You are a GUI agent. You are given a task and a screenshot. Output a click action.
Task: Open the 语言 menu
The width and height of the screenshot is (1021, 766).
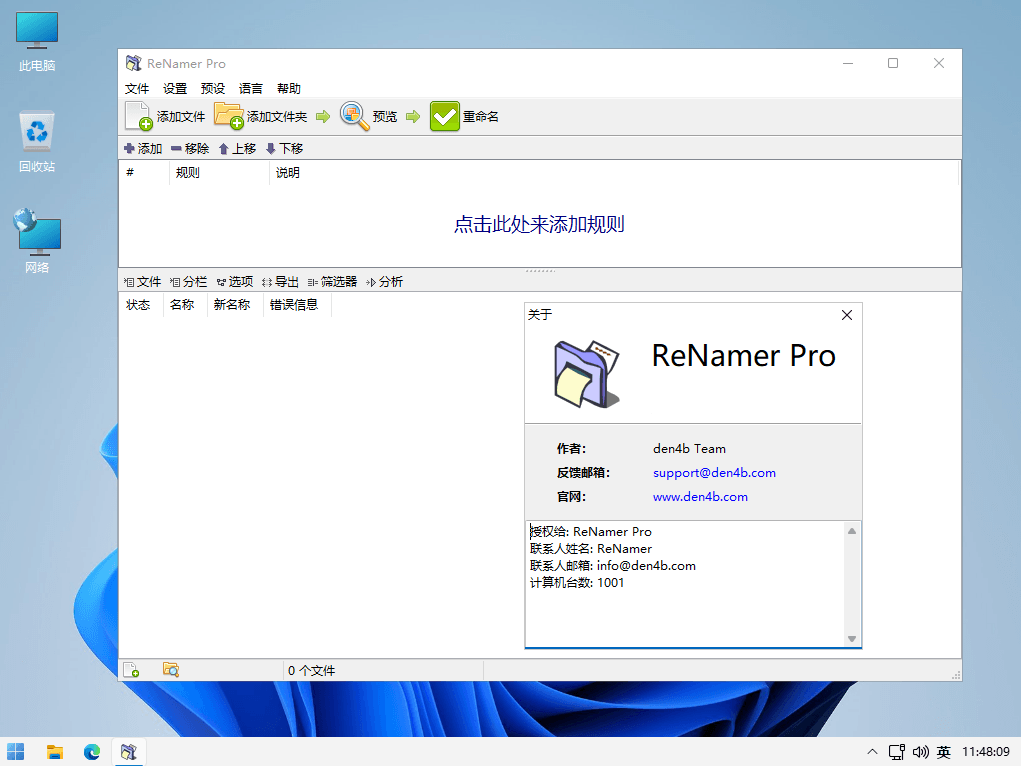[x=251, y=89]
